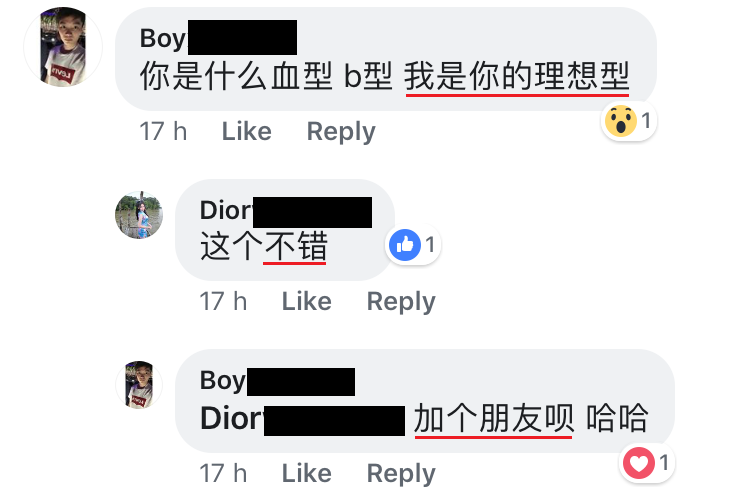Like the comment 你是什么血型 b型
This screenshot has height=495, width=749.
pos(246,131)
